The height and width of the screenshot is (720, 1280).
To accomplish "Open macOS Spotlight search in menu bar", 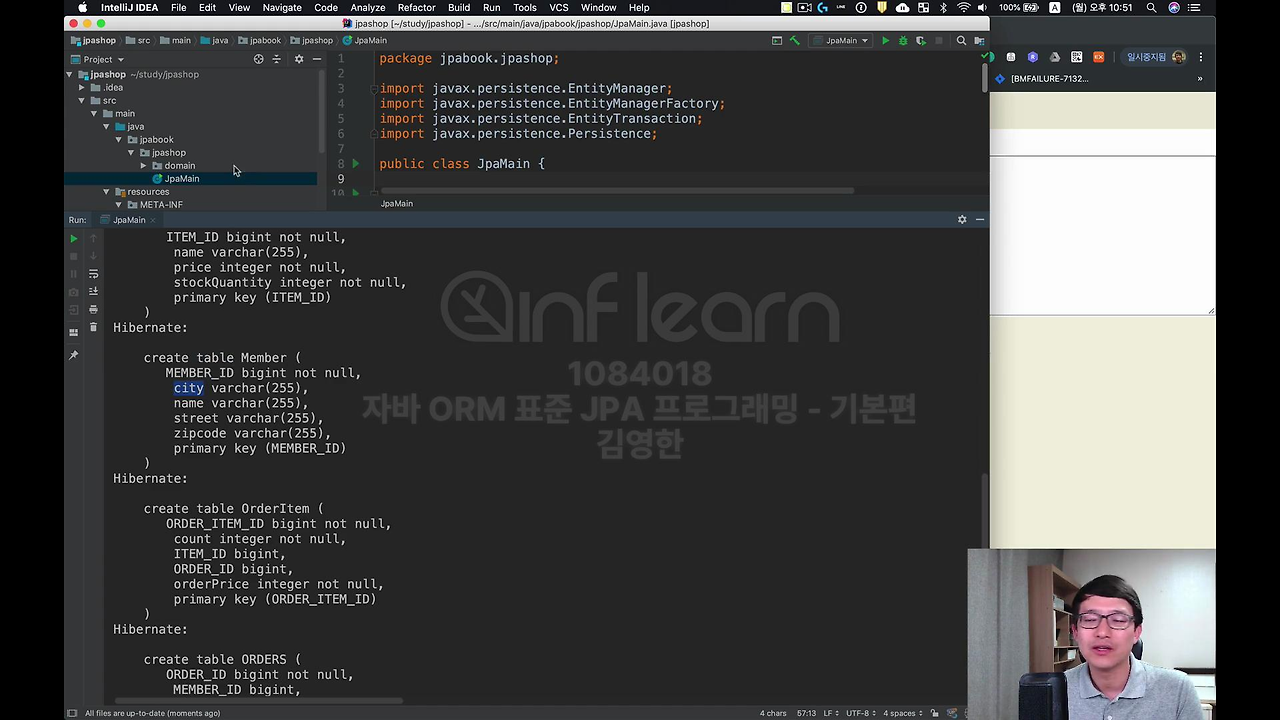I will (x=1151, y=7).
